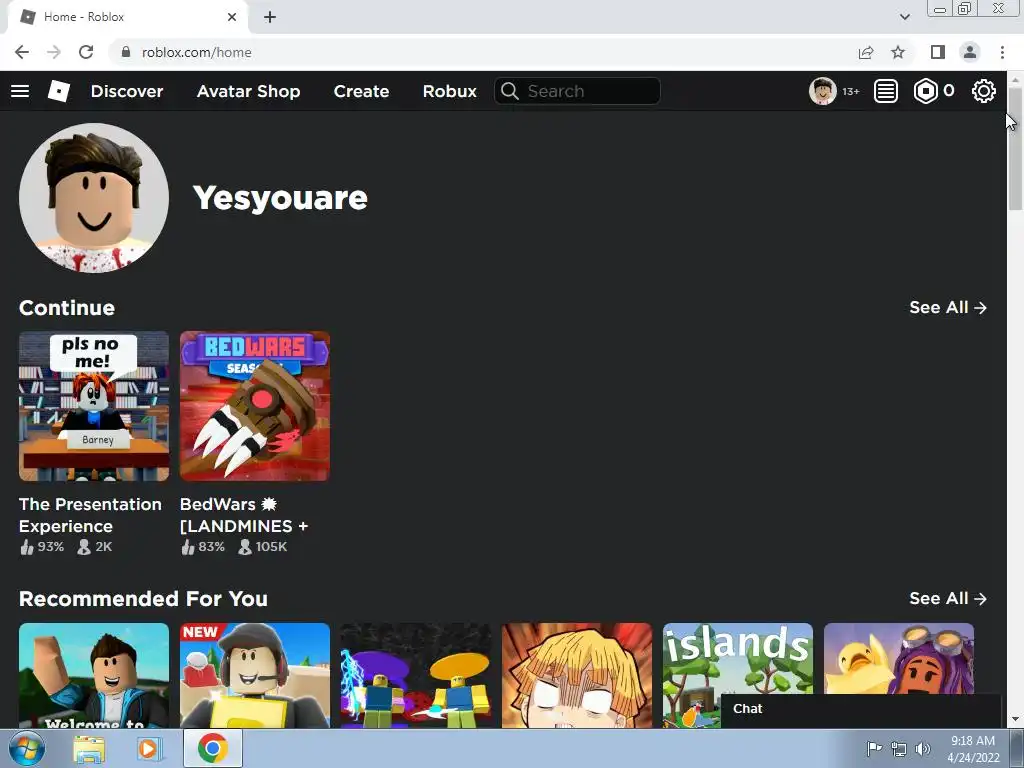Open the duck and goggles game thumbnail
Screen dimensions: 1024x768
tap(899, 658)
